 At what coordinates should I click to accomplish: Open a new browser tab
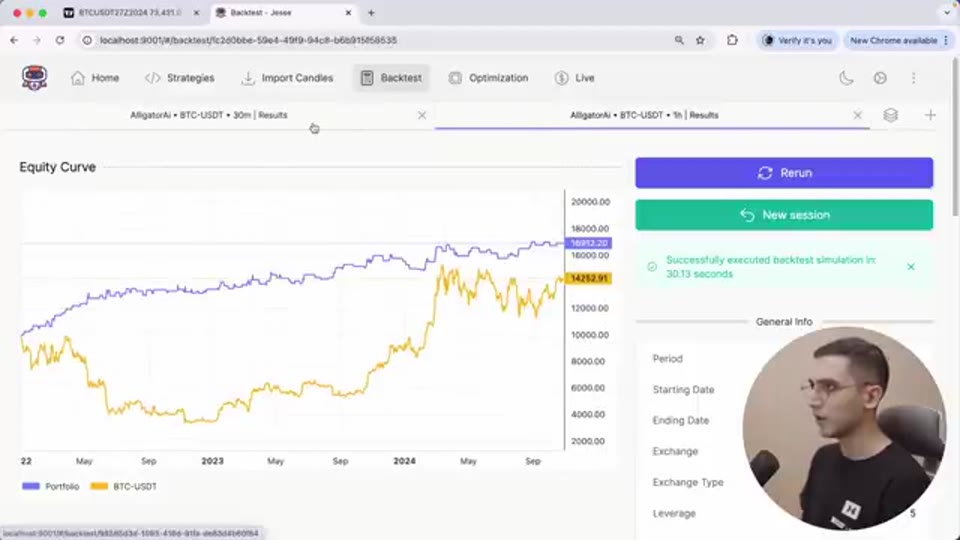(x=371, y=12)
